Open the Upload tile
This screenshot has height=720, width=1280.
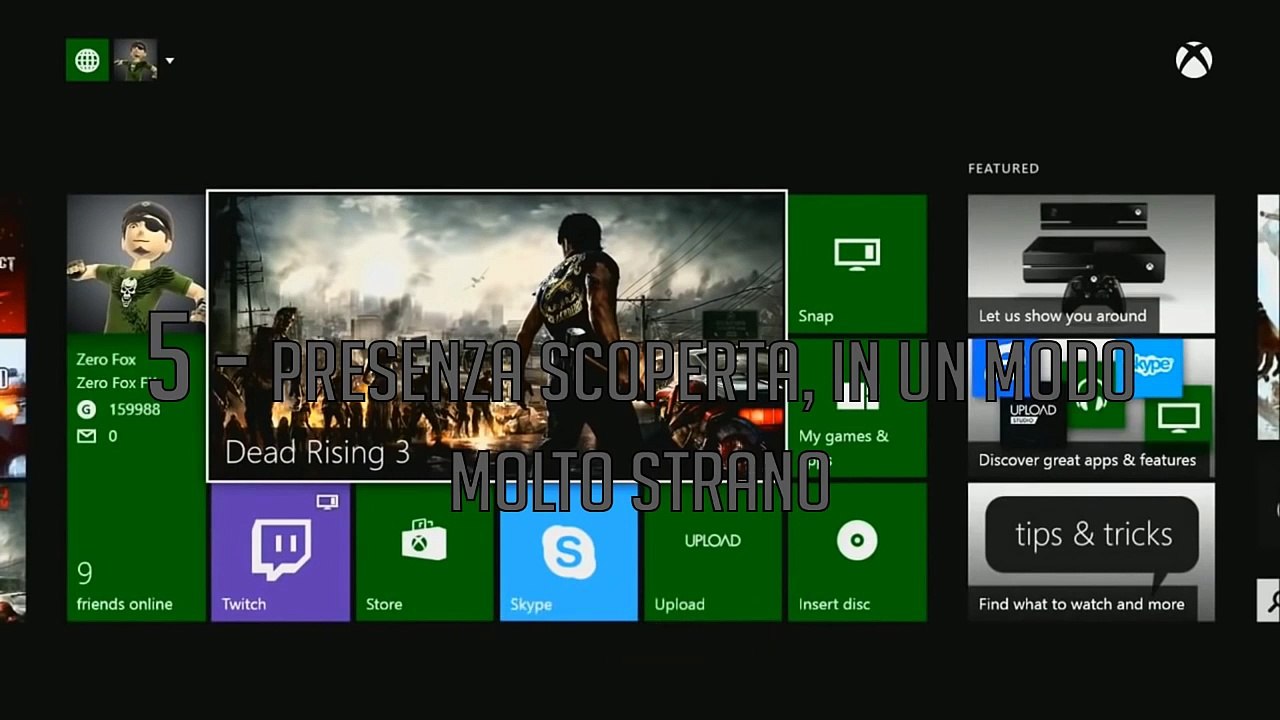coord(713,552)
